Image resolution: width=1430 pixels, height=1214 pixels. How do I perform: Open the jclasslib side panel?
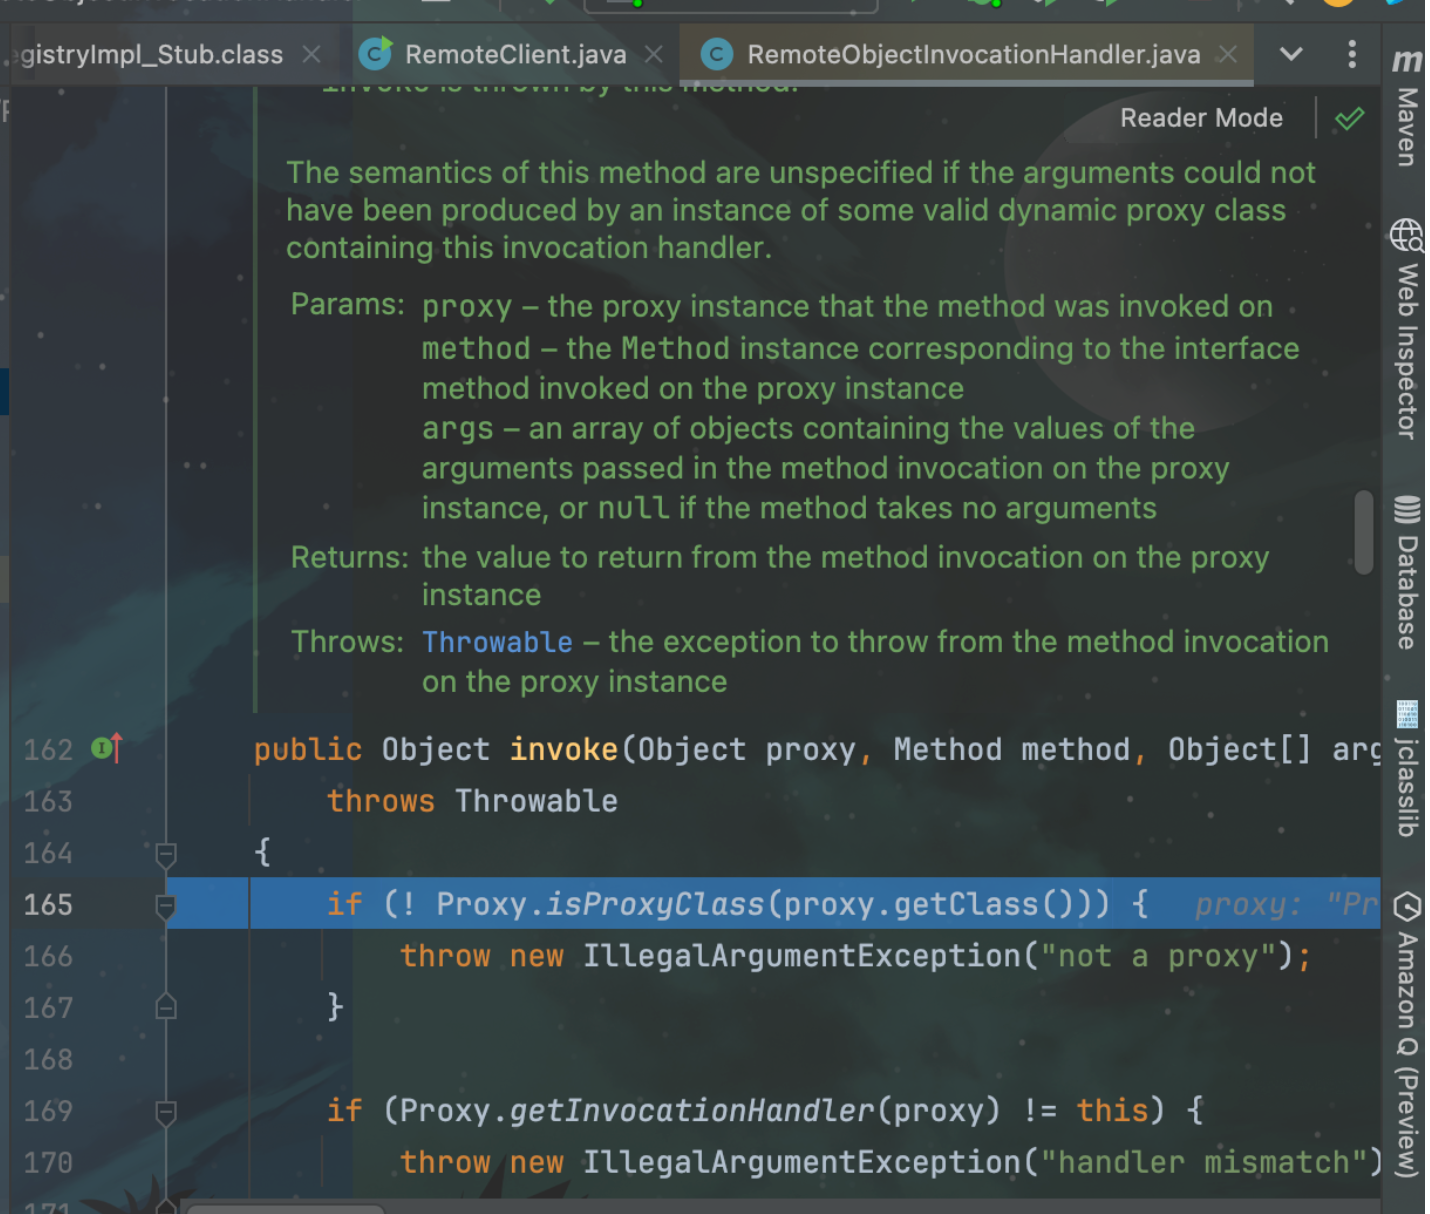tap(1406, 768)
